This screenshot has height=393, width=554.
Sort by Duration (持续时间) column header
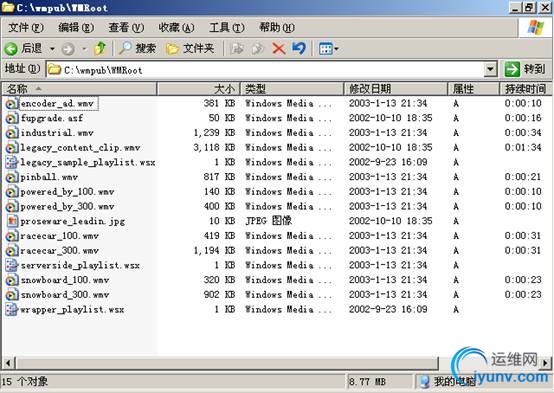[x=526, y=89]
